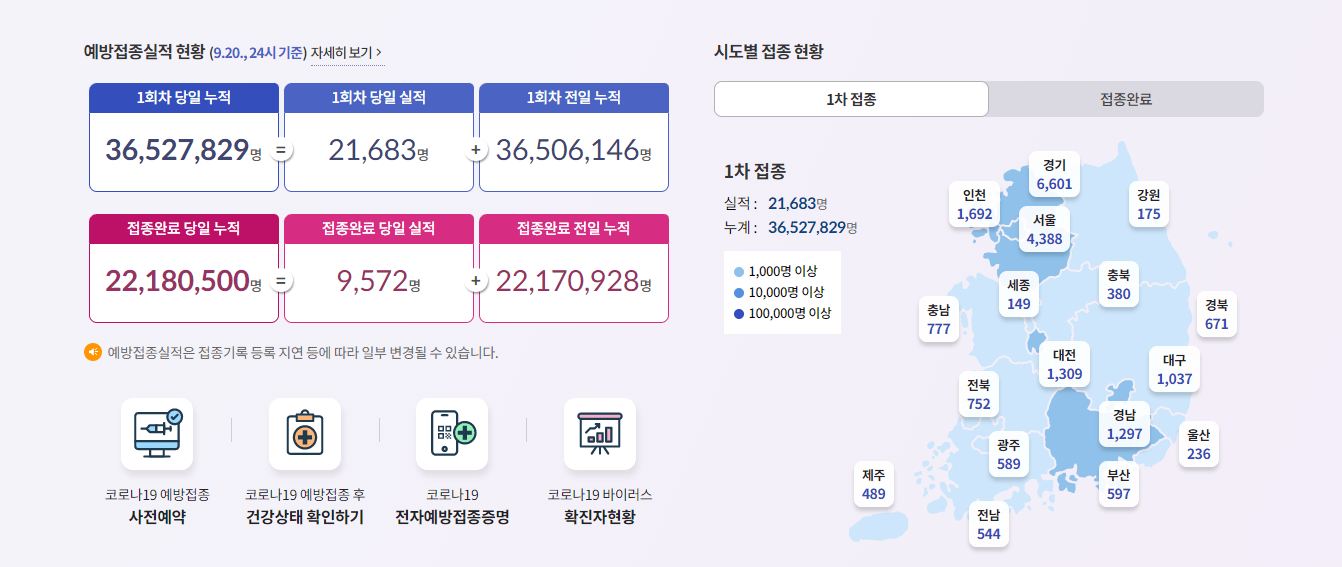
Task: Click the plus sign in 1회차 row
Action: [476, 150]
